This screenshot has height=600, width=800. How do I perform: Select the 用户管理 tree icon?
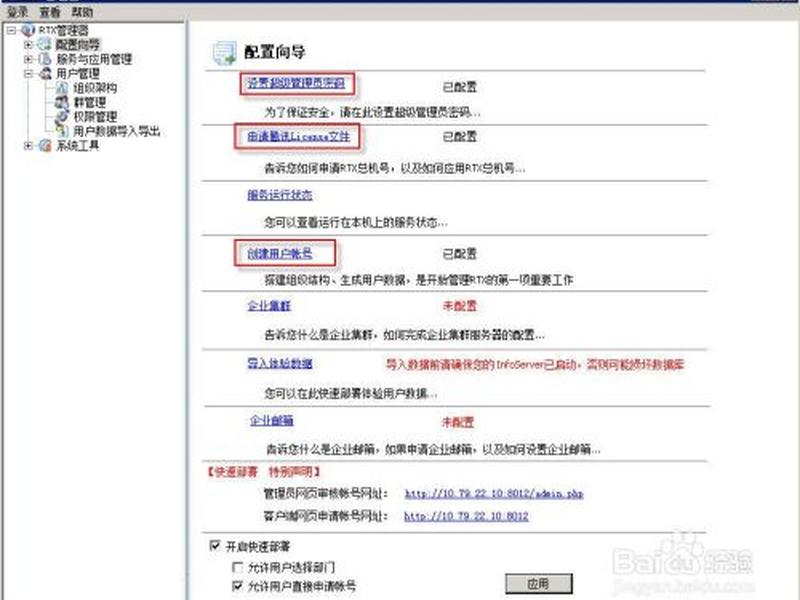click(x=45, y=73)
